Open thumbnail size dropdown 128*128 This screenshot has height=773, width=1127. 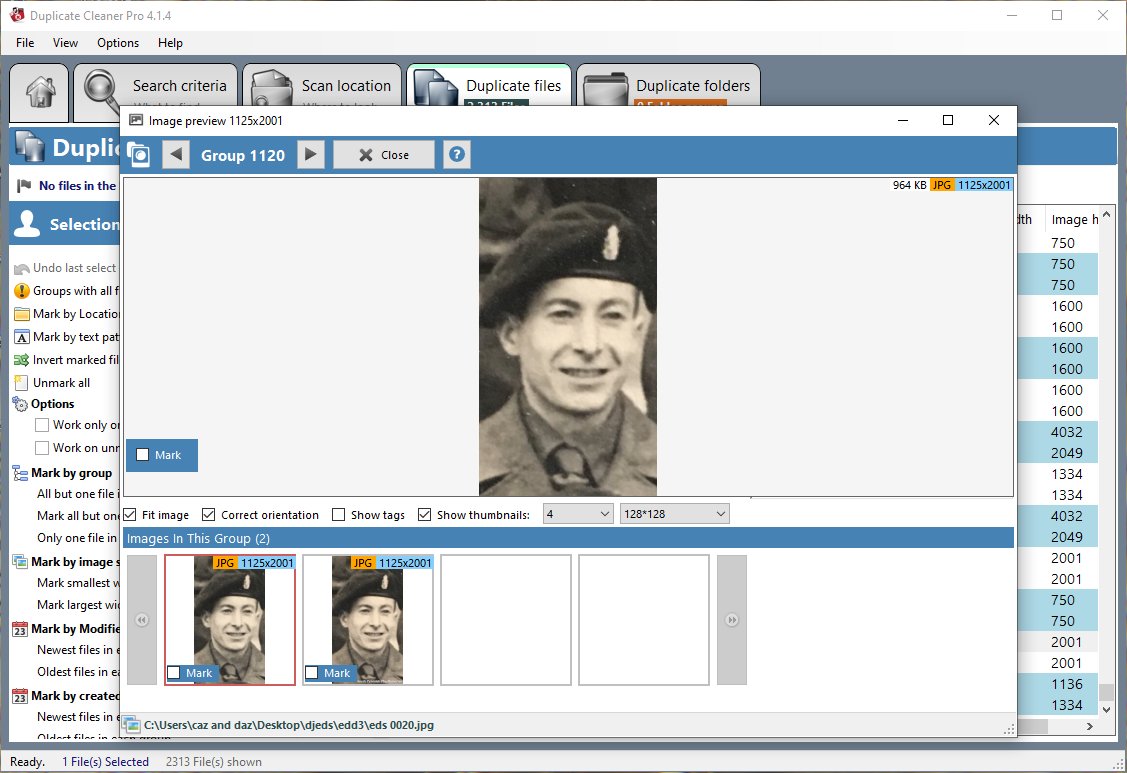674,514
